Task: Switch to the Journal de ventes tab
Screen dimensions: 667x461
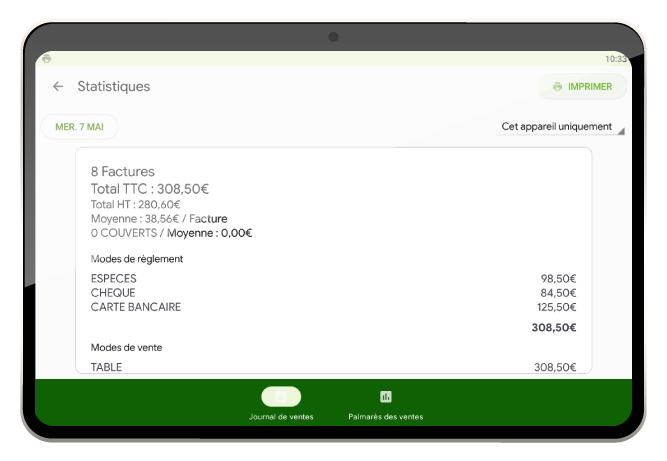Action: tap(281, 404)
